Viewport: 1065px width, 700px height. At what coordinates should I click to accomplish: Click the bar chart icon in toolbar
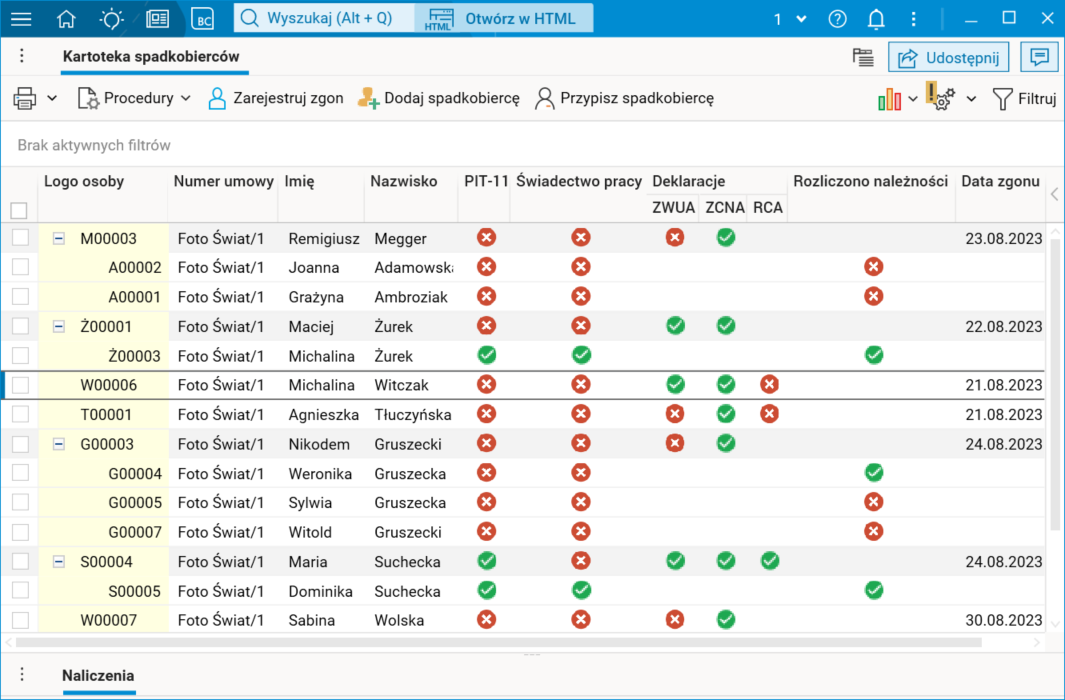[889, 98]
